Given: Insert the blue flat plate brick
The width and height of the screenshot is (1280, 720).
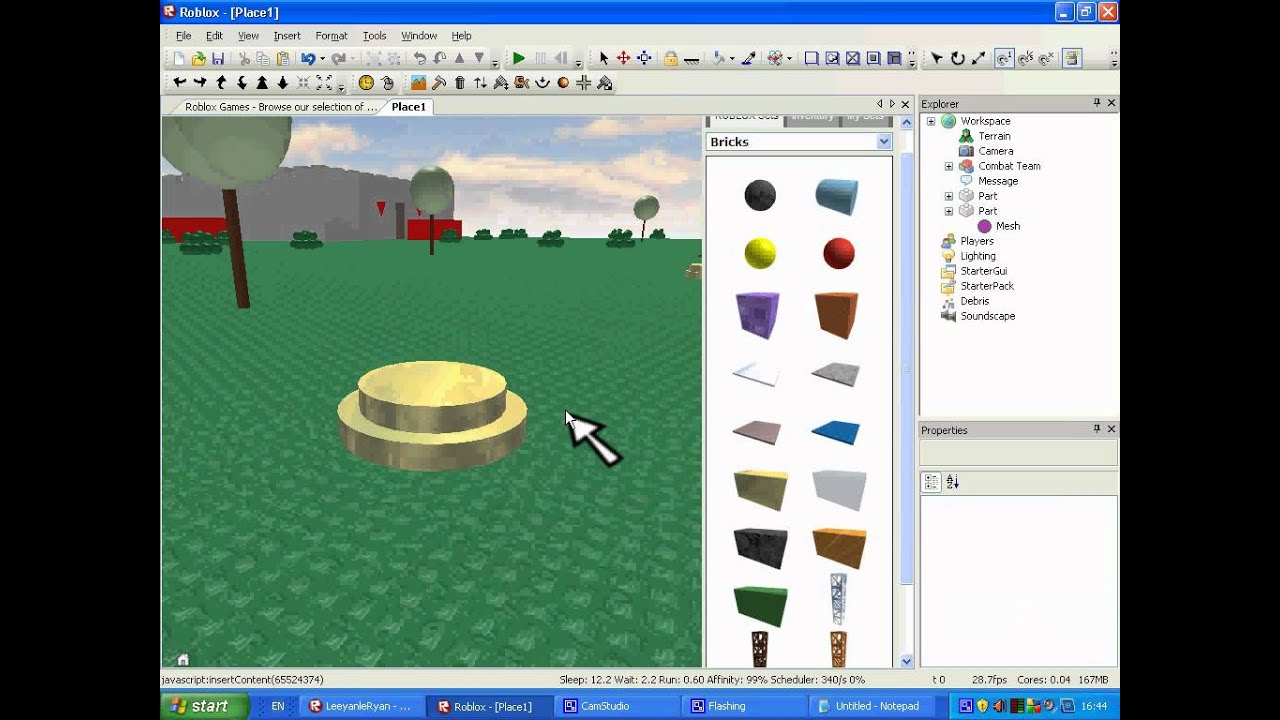Looking at the screenshot, I should [x=835, y=432].
